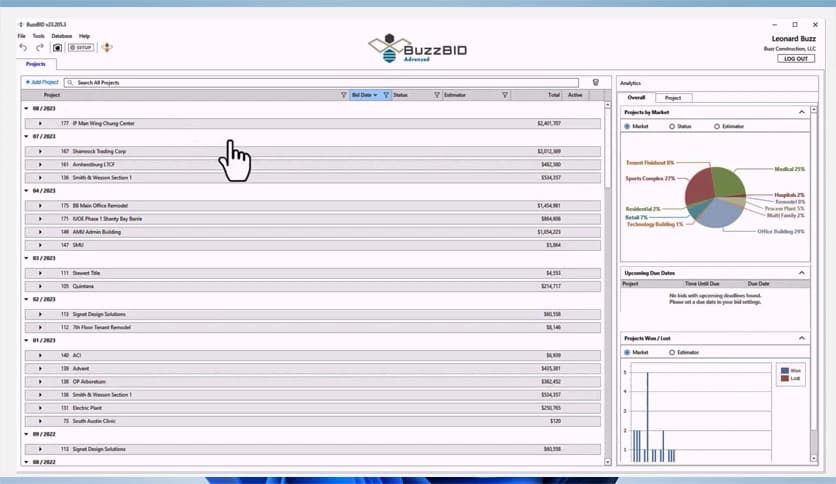The height and width of the screenshot is (484, 836).
Task: Click the red Lost legend swatch
Action: tap(785, 378)
